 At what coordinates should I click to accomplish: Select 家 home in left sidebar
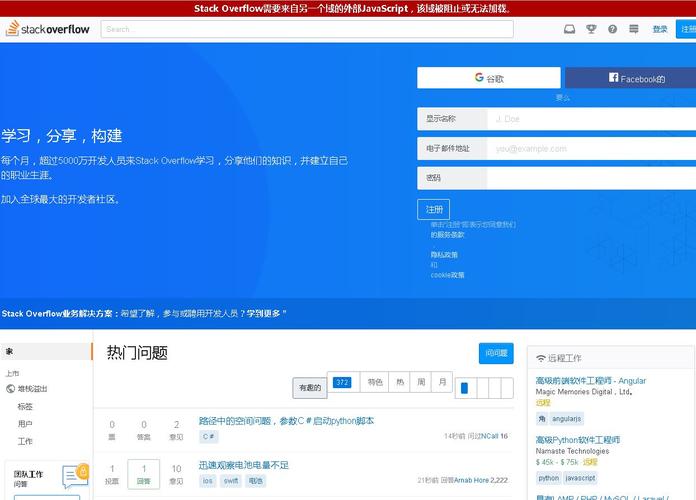(x=46, y=351)
